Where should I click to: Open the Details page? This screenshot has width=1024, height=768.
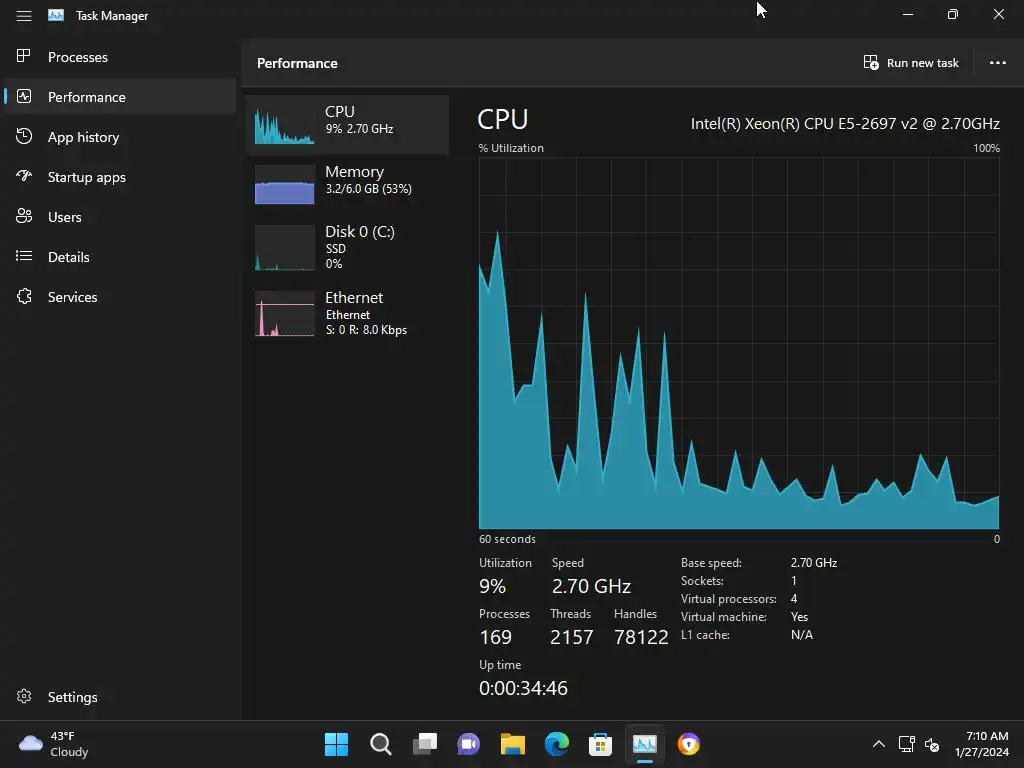(69, 257)
